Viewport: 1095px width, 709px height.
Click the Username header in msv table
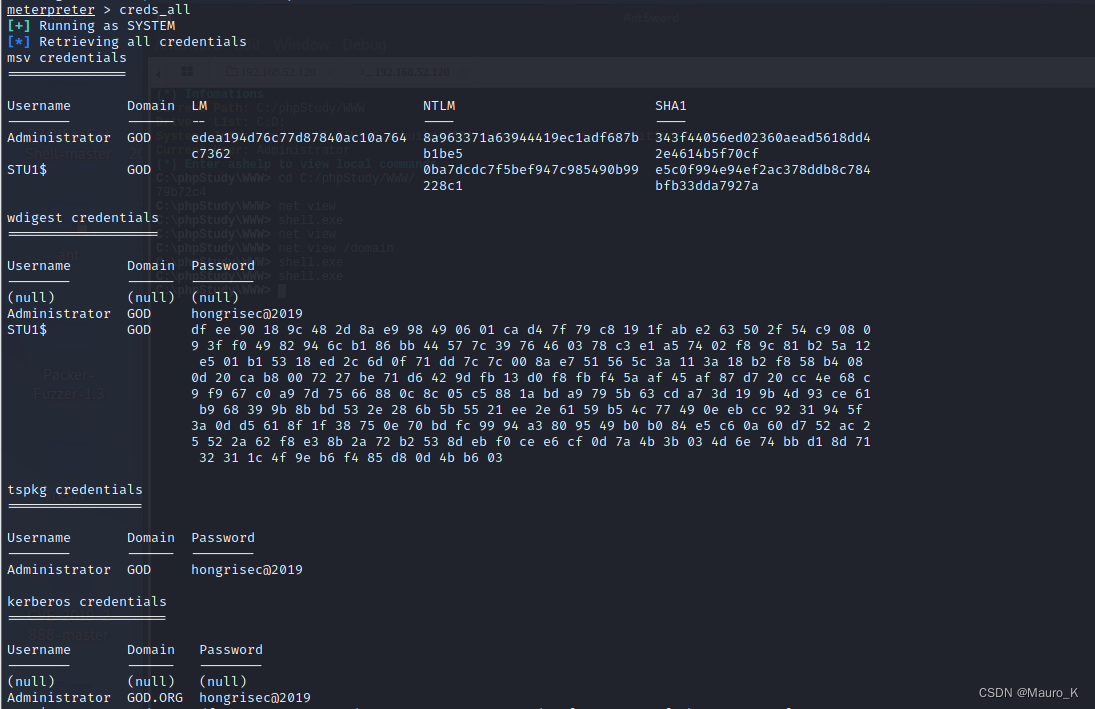(38, 105)
